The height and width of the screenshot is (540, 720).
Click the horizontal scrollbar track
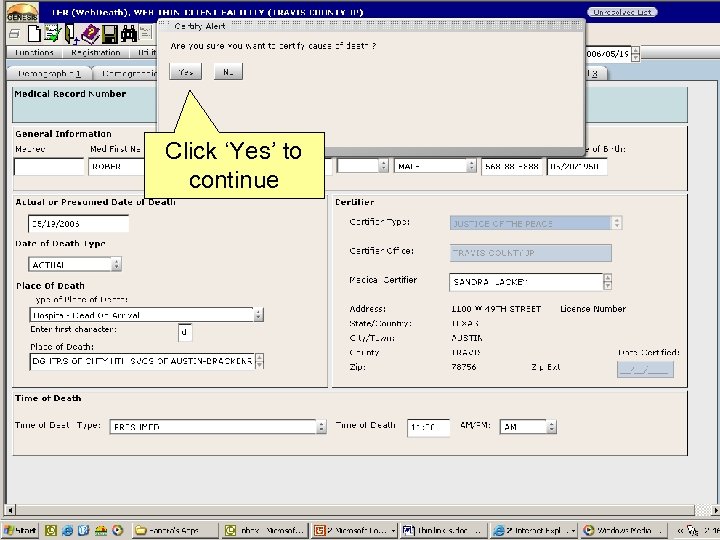[355, 510]
